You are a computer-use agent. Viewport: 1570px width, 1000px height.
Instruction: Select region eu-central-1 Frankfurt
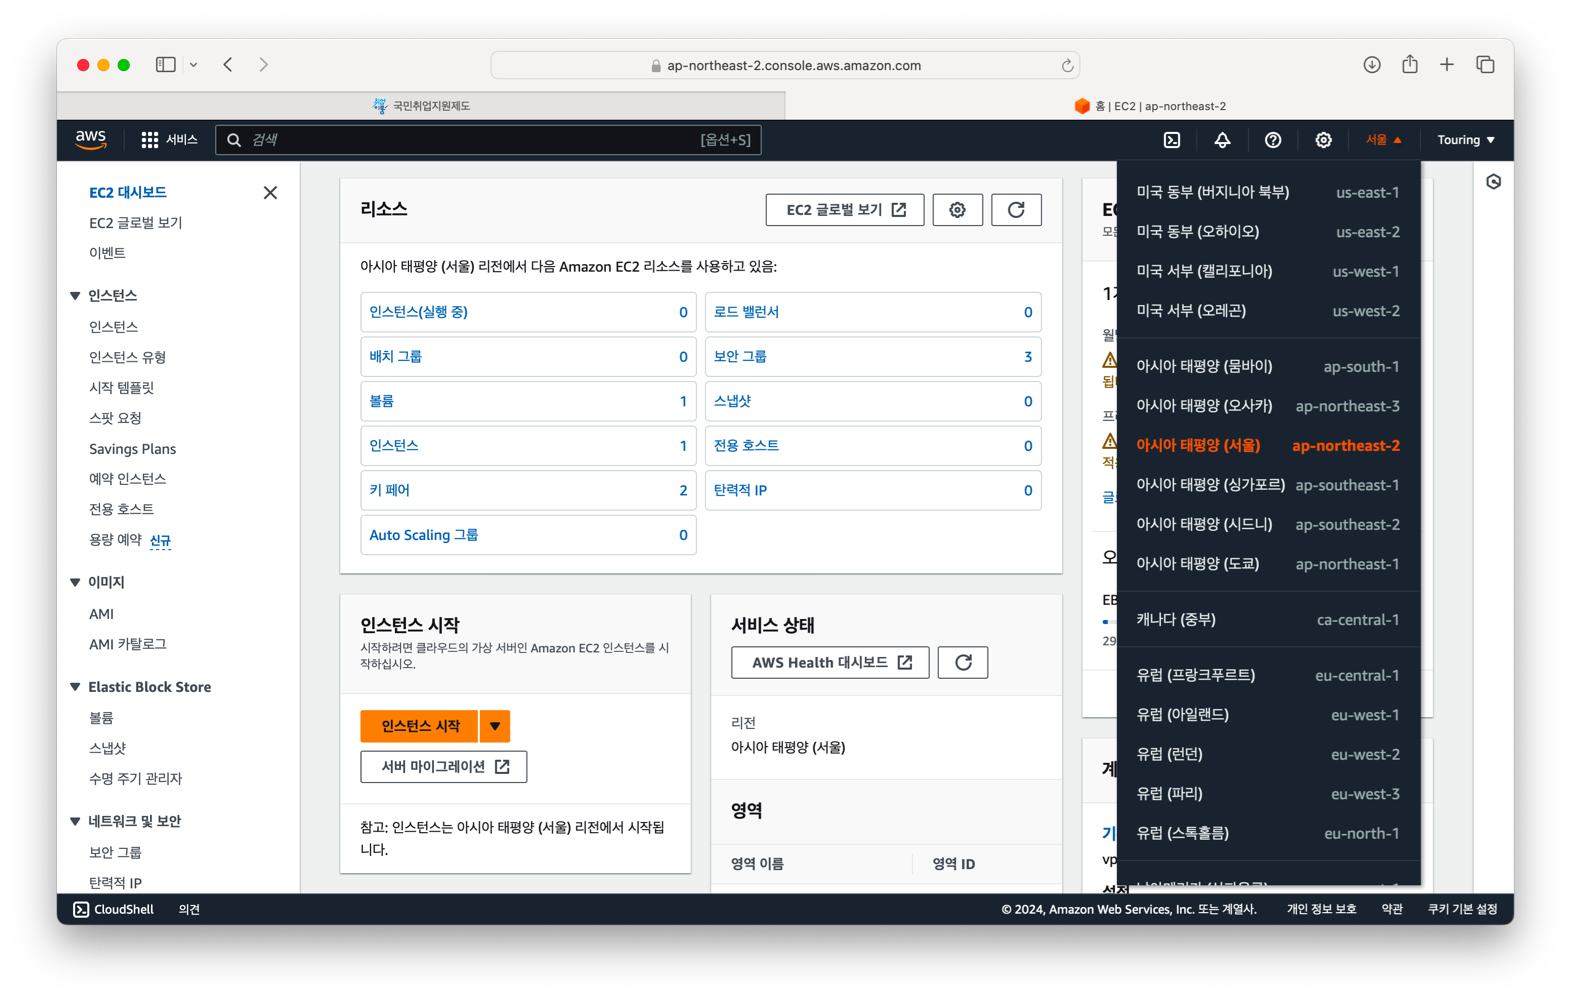[x=1268, y=675]
